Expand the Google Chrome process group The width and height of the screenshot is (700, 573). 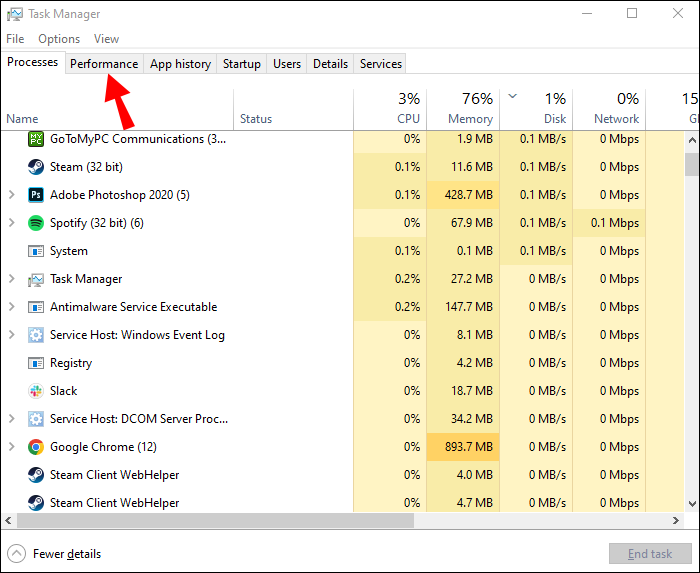click(x=12, y=447)
